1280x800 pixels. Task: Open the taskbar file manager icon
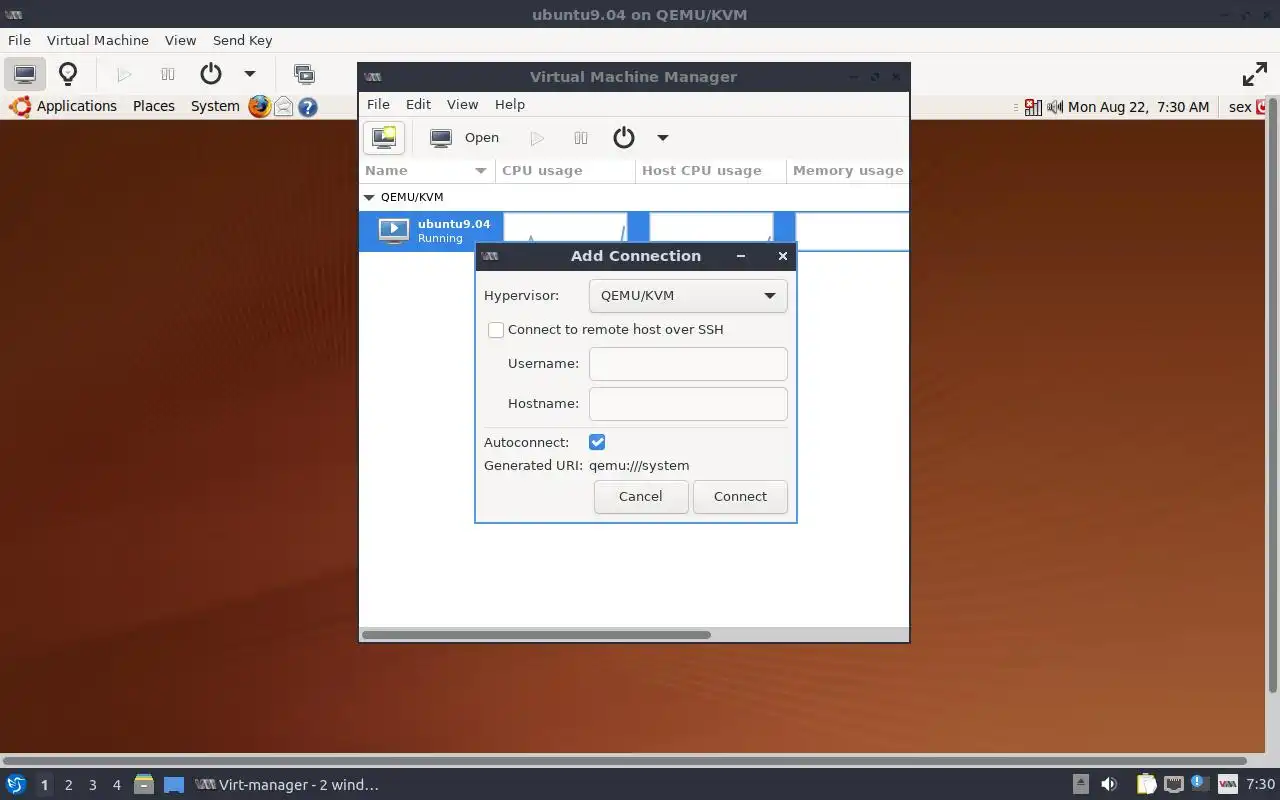(143, 785)
